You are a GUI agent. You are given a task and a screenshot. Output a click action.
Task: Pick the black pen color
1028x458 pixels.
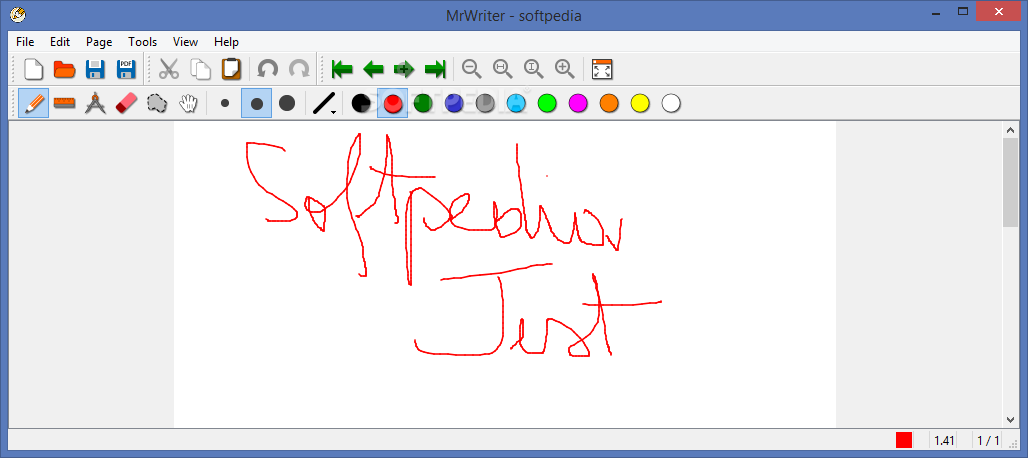(361, 103)
